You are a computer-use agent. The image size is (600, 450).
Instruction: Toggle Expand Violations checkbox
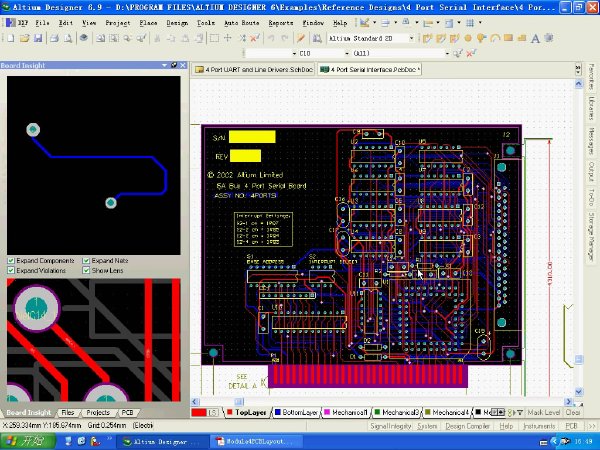(x=11, y=271)
